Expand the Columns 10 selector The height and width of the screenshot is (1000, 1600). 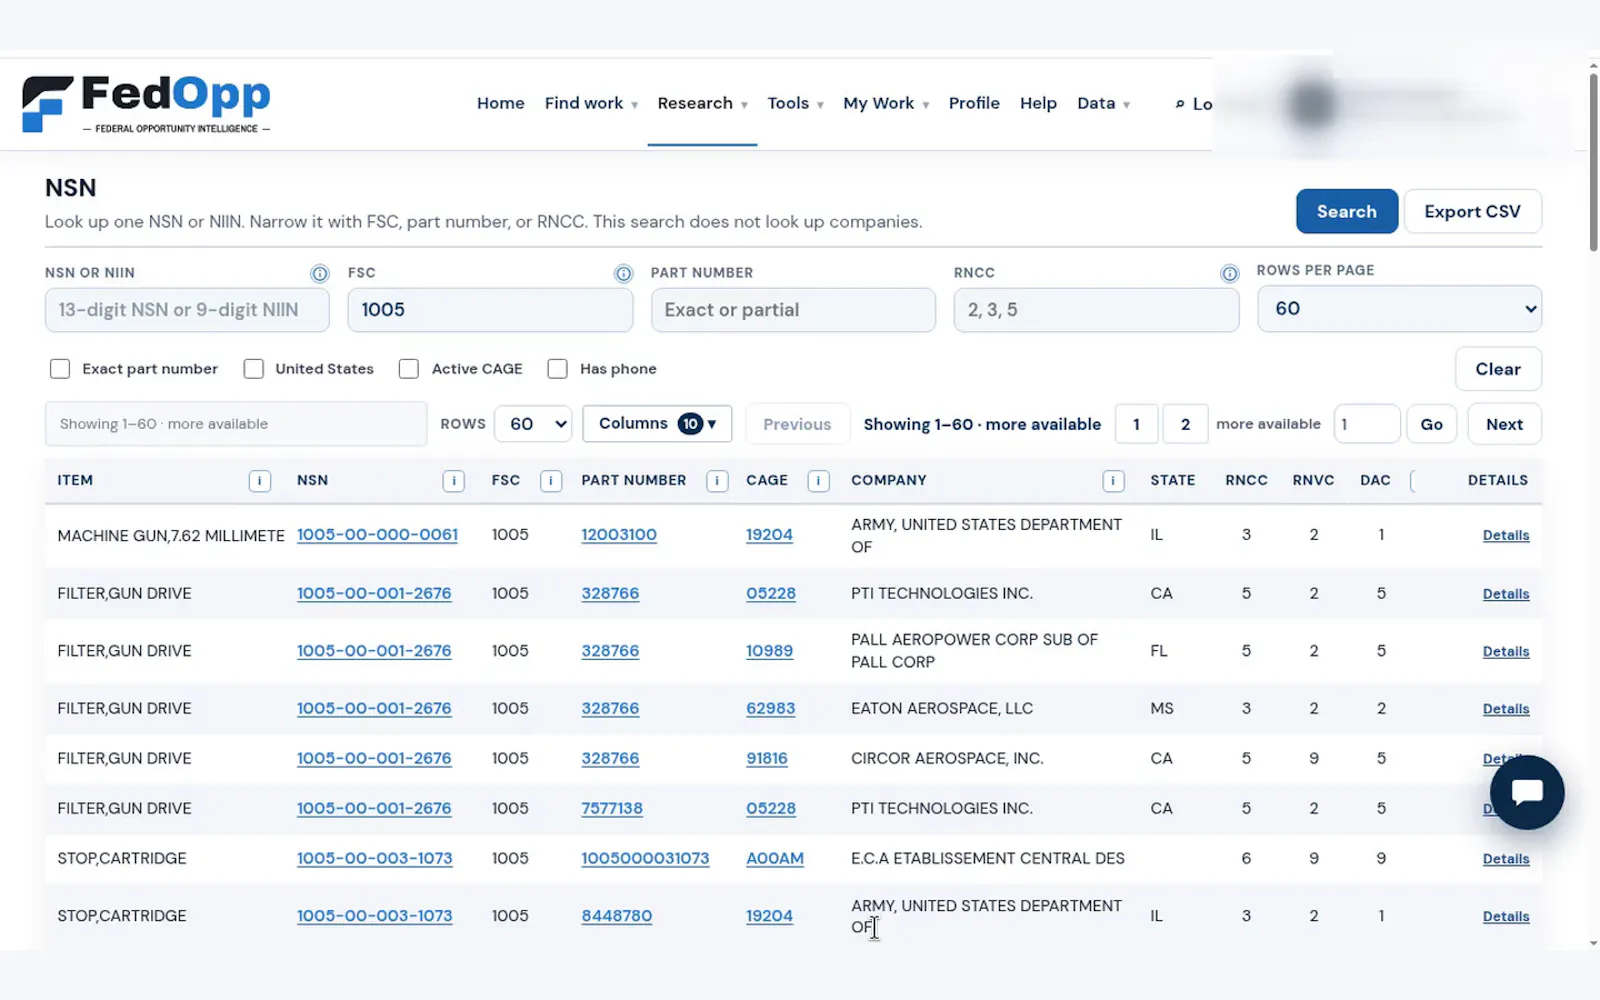point(657,424)
